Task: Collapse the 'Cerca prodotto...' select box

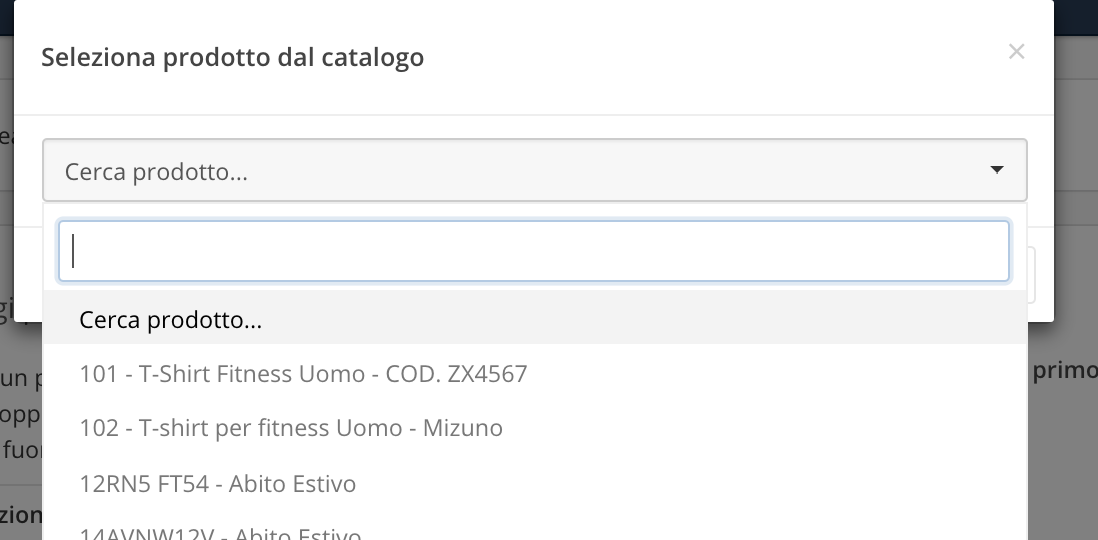Action: tap(534, 171)
